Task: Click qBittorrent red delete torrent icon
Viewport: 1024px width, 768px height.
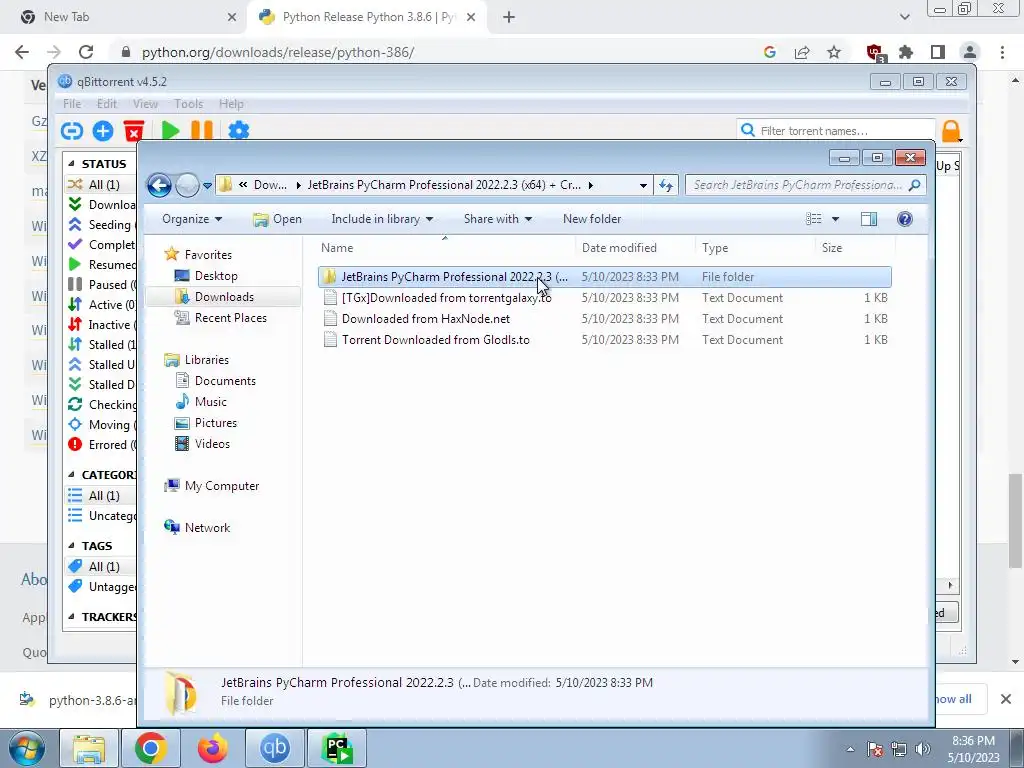Action: [x=134, y=131]
